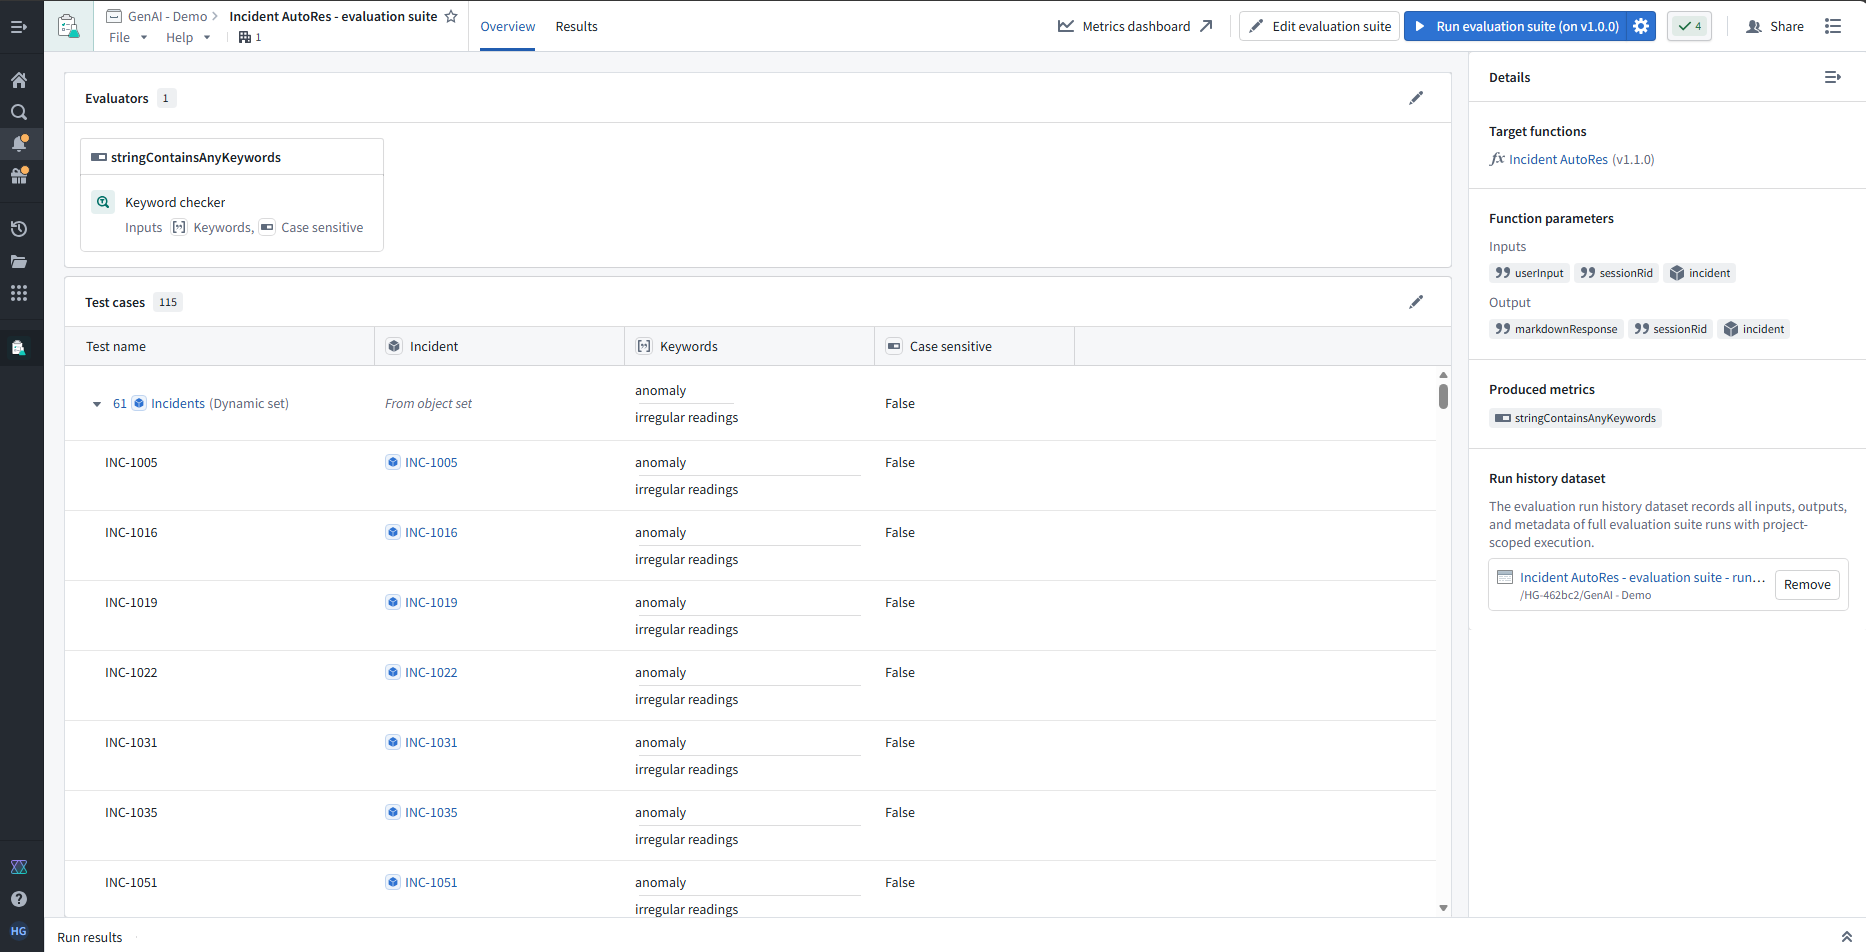
Task: Expand the Run results panel
Action: tap(1846, 937)
